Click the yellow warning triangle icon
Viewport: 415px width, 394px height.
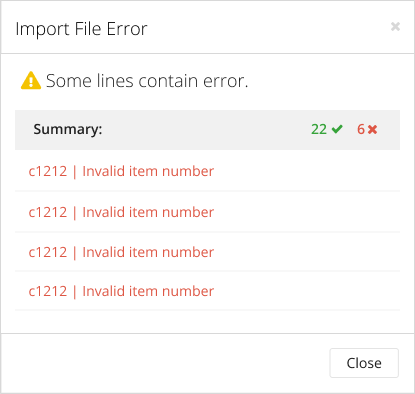click(31, 80)
